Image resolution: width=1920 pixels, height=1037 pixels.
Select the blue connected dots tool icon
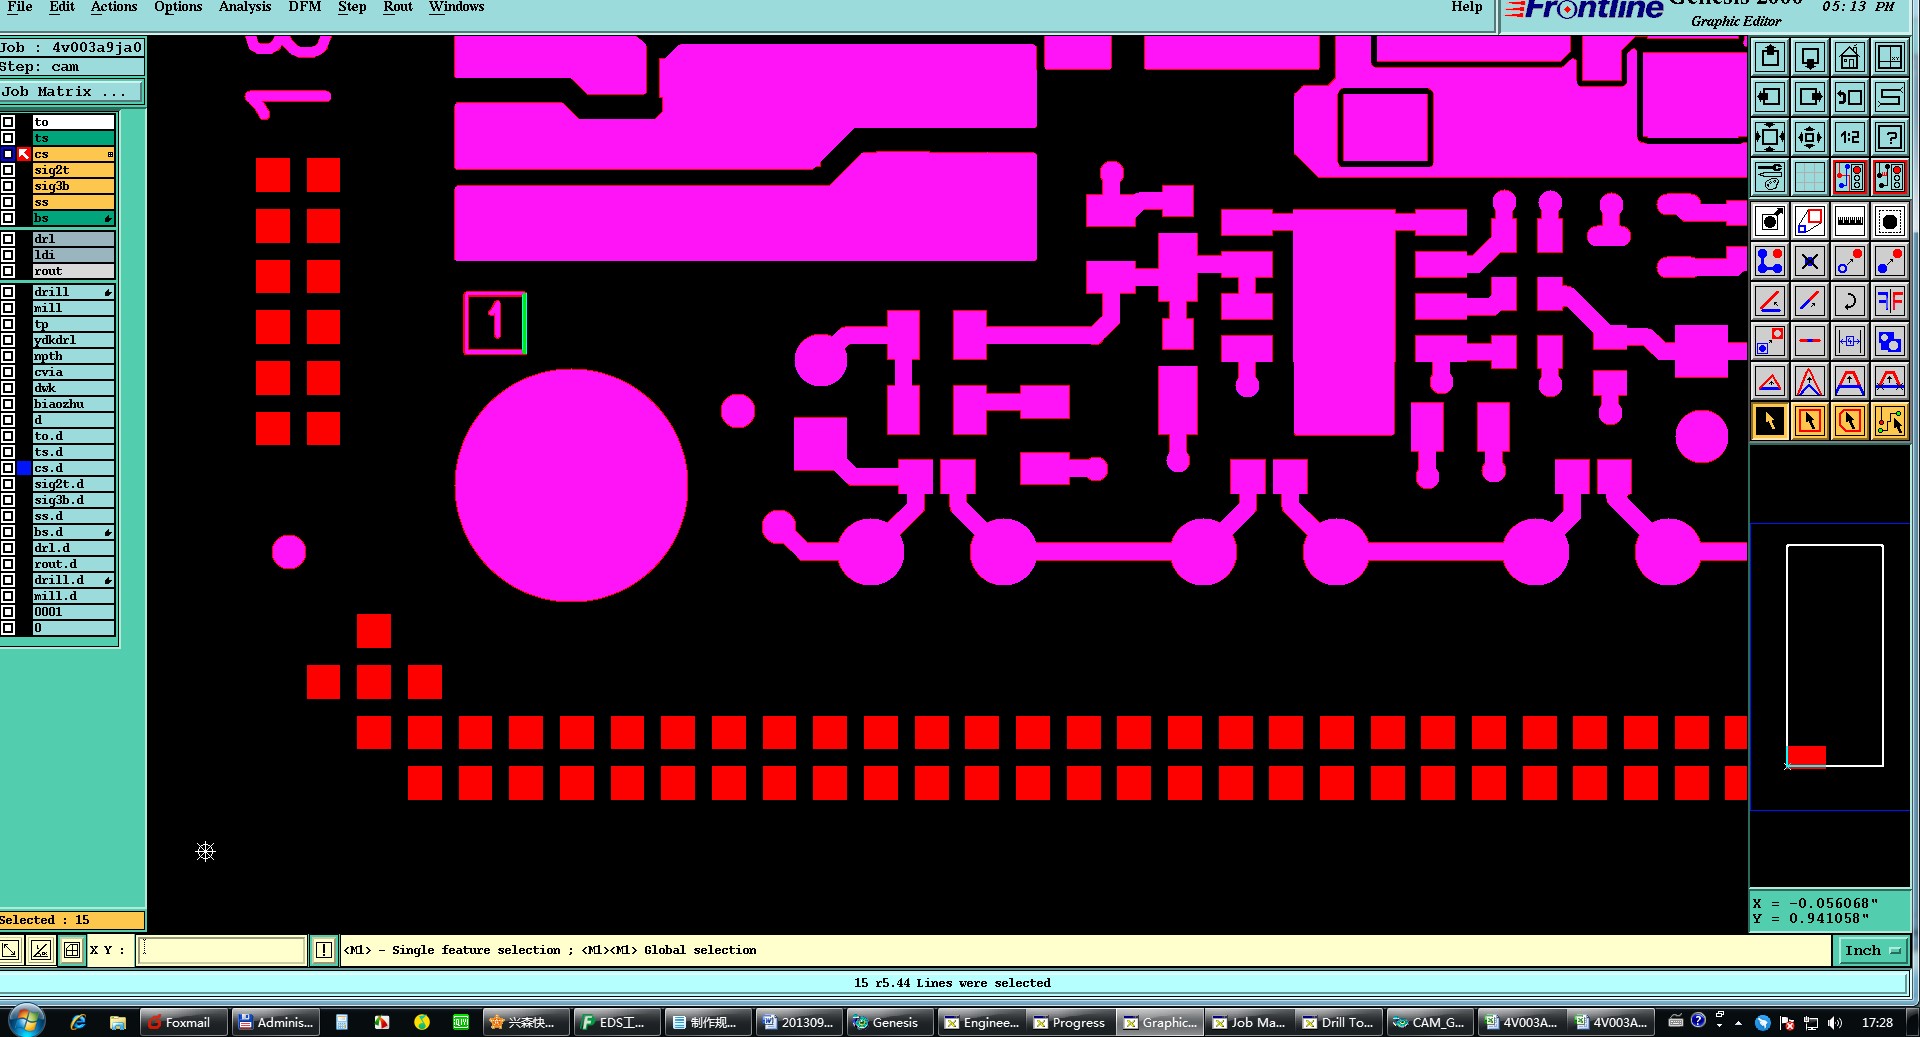tap(1770, 261)
